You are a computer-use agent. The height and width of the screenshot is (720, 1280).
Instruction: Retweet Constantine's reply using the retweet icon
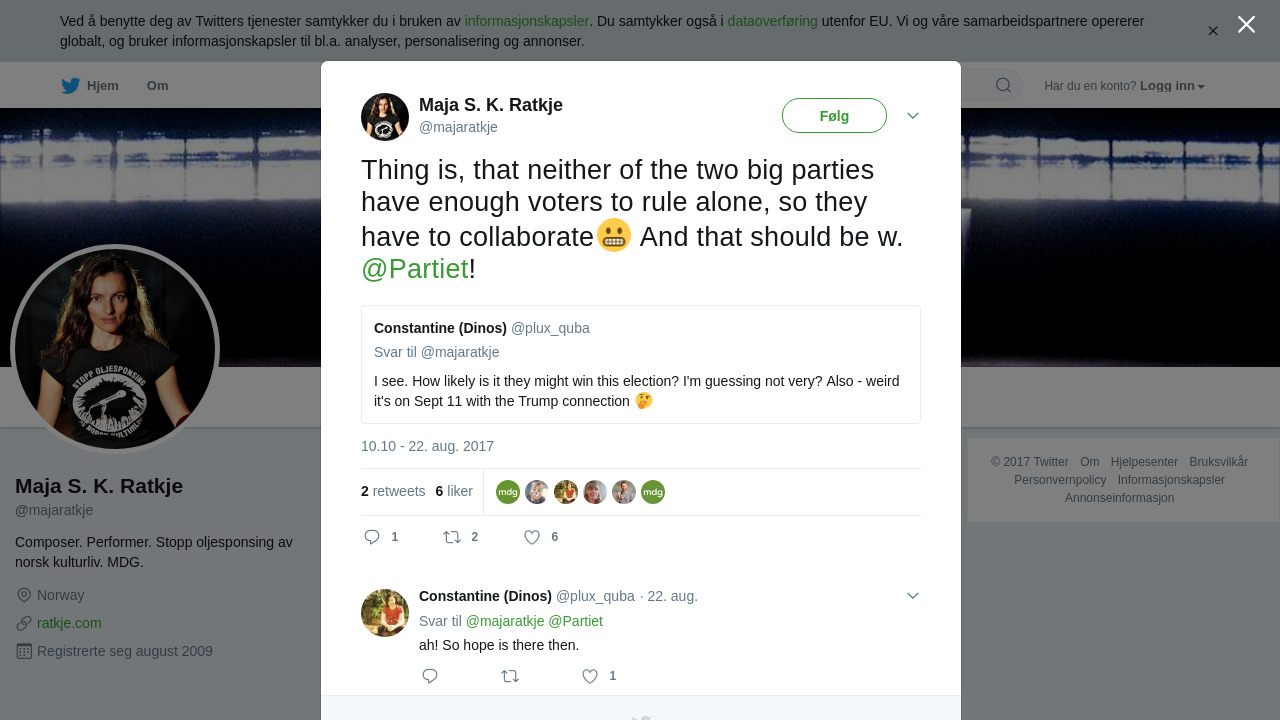(x=510, y=676)
